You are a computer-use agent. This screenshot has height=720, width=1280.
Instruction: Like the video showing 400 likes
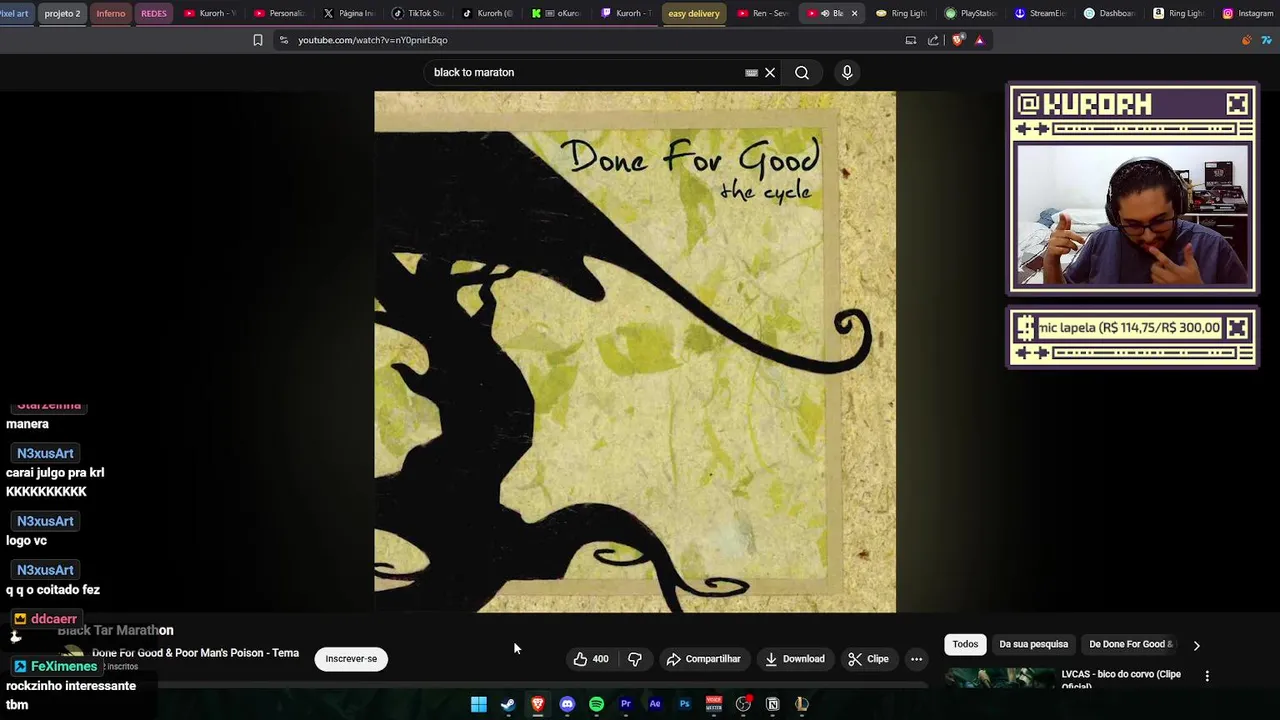[591, 659]
